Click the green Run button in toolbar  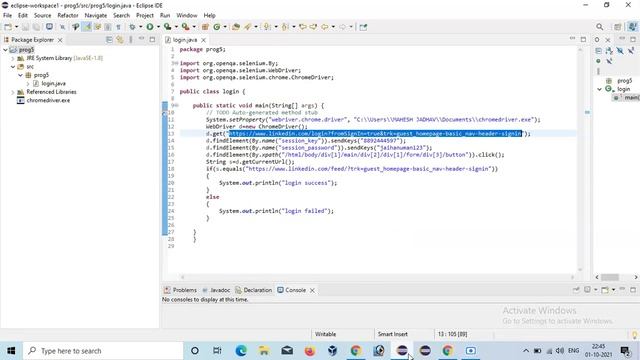tap(150, 27)
